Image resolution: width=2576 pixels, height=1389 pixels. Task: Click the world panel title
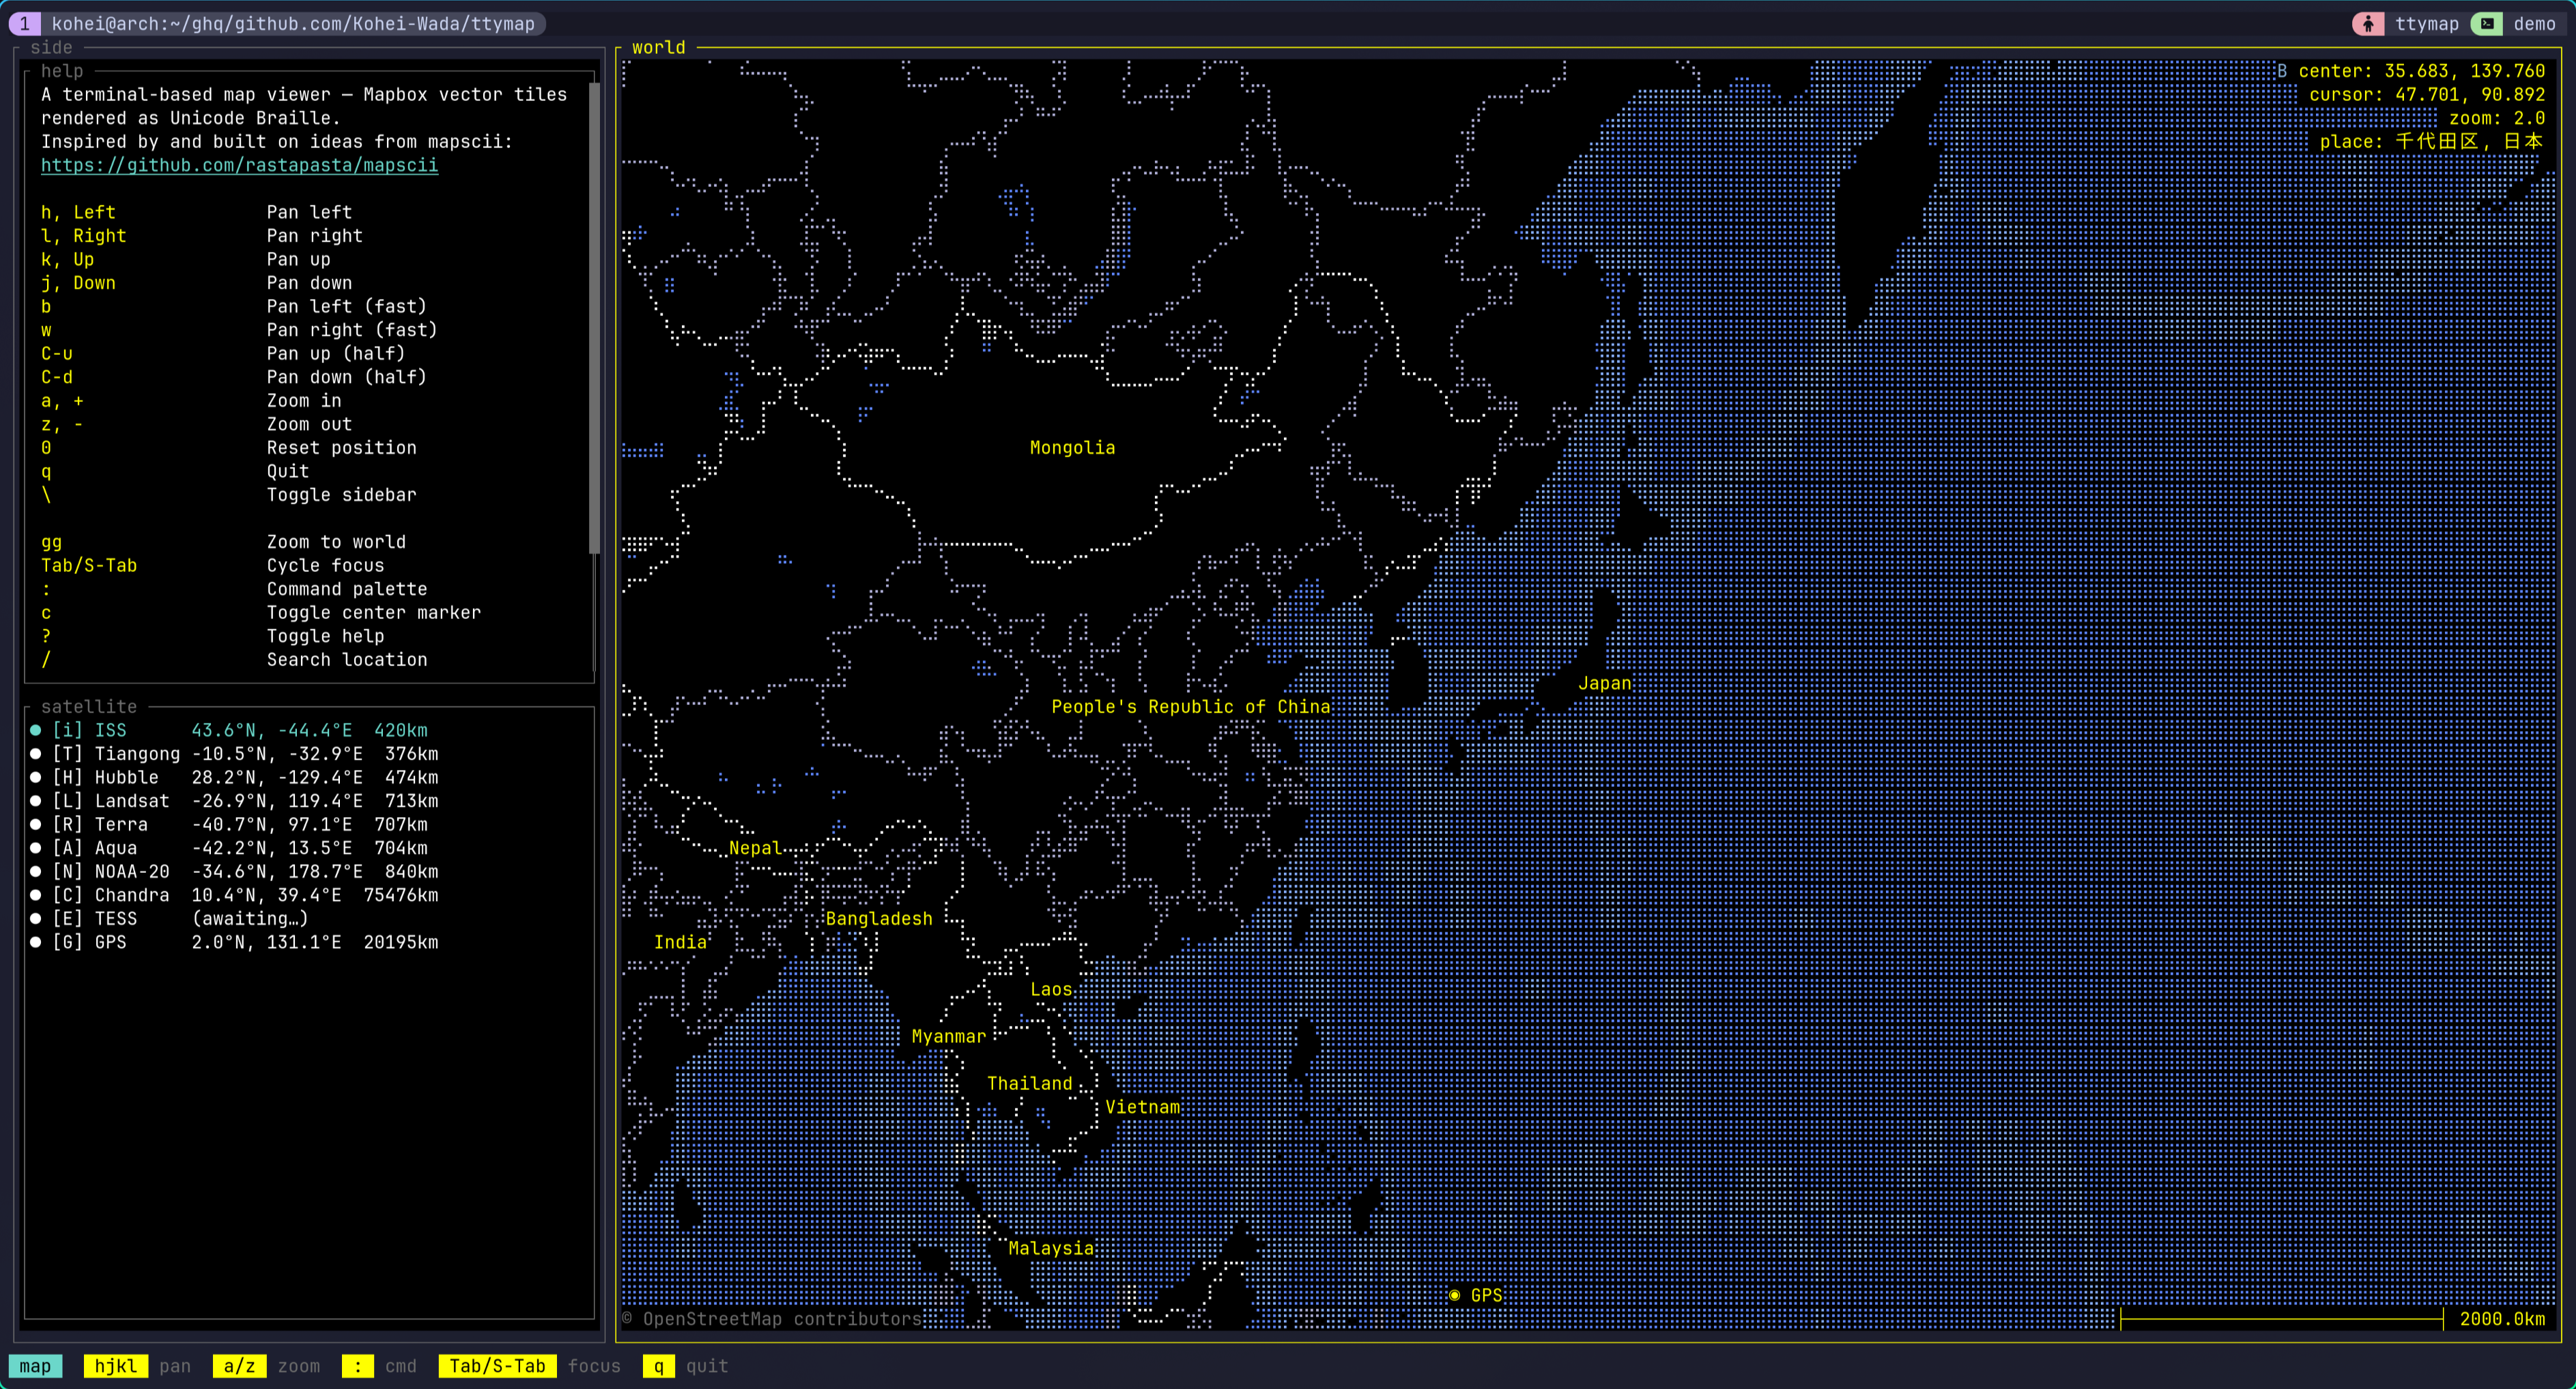click(x=658, y=47)
